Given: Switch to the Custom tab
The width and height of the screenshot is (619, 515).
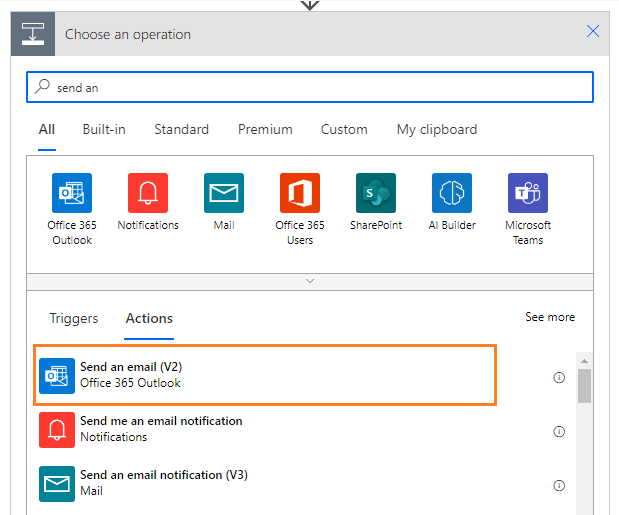Looking at the screenshot, I should pyautogui.click(x=344, y=129).
